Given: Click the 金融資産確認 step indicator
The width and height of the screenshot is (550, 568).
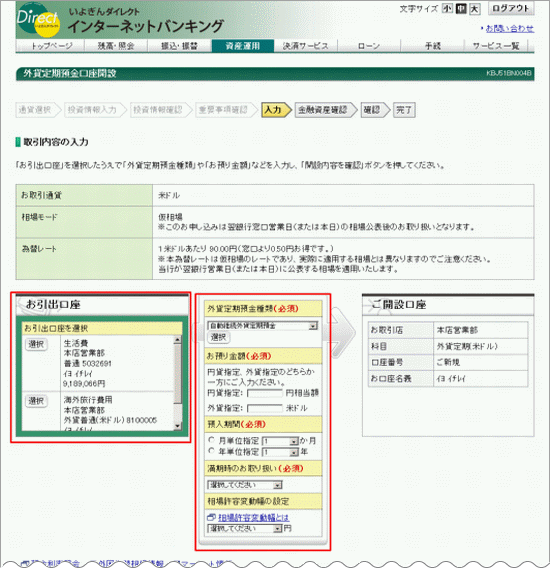Looking at the screenshot, I should (x=326, y=110).
